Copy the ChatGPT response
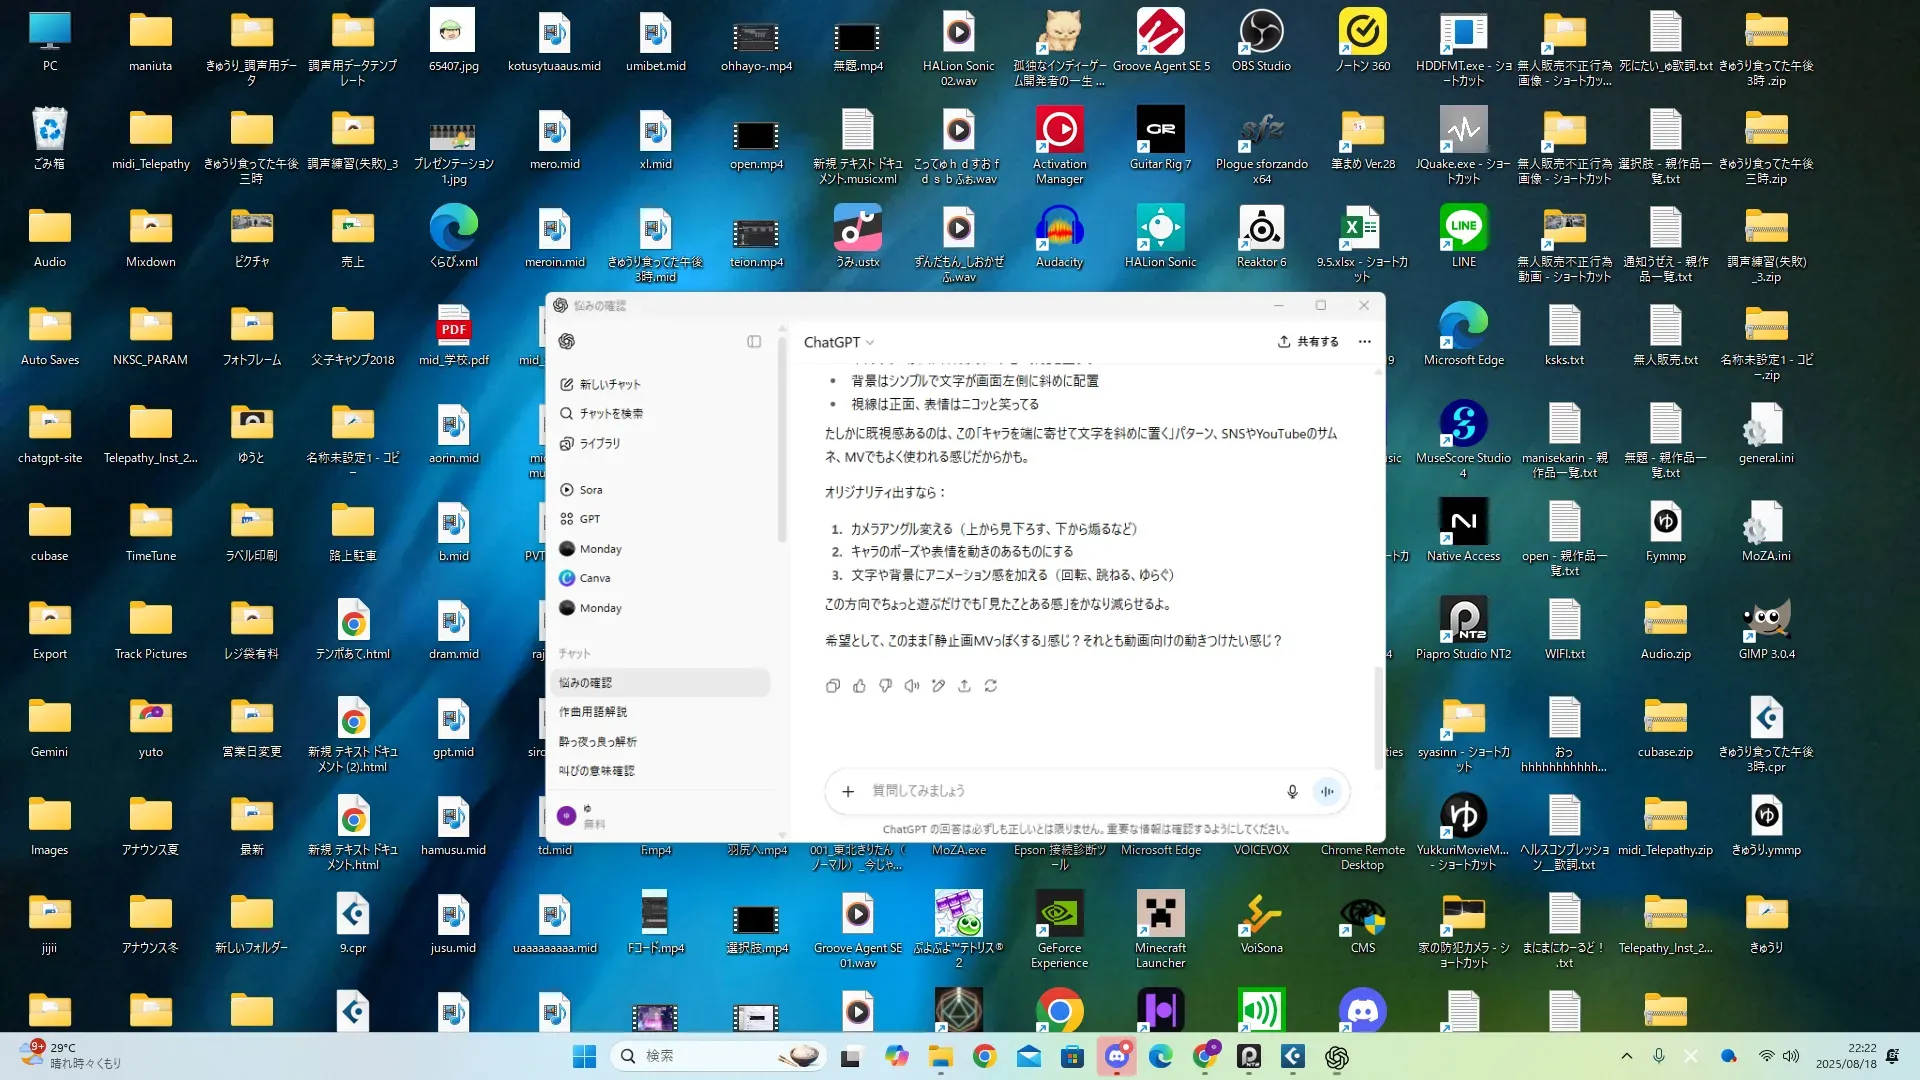Viewport: 1920px width, 1080px height. click(x=832, y=686)
